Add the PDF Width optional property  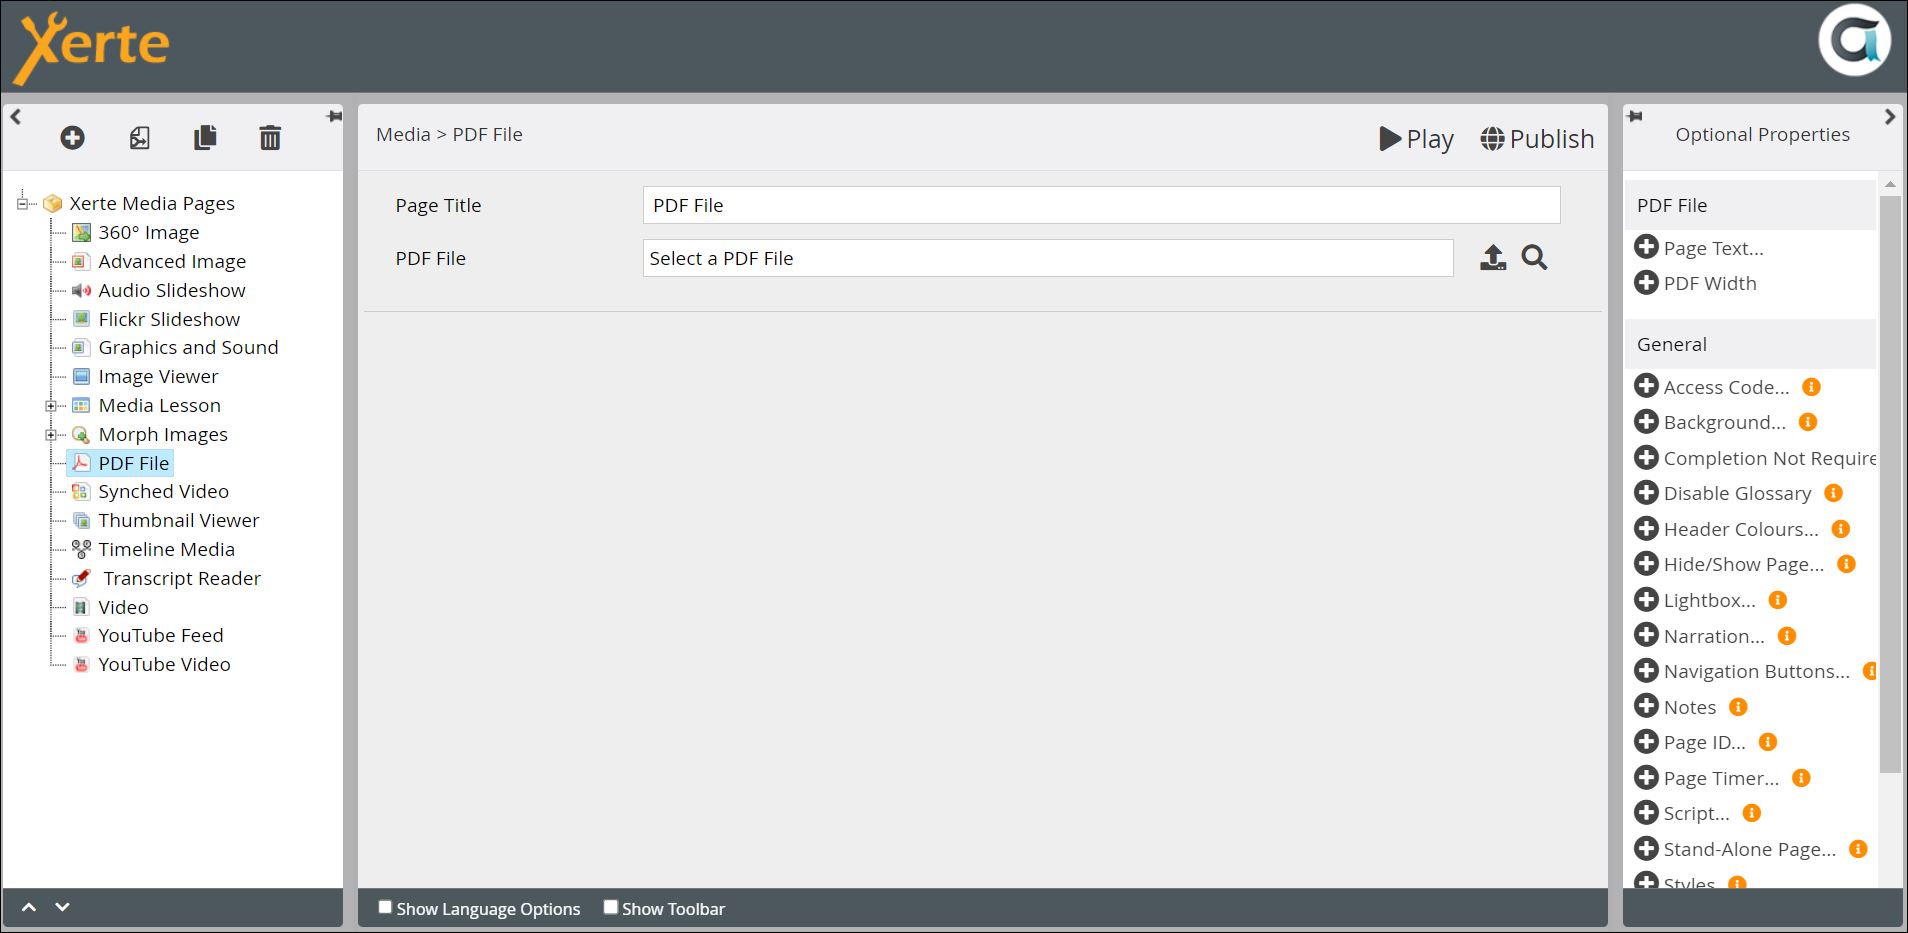1646,283
